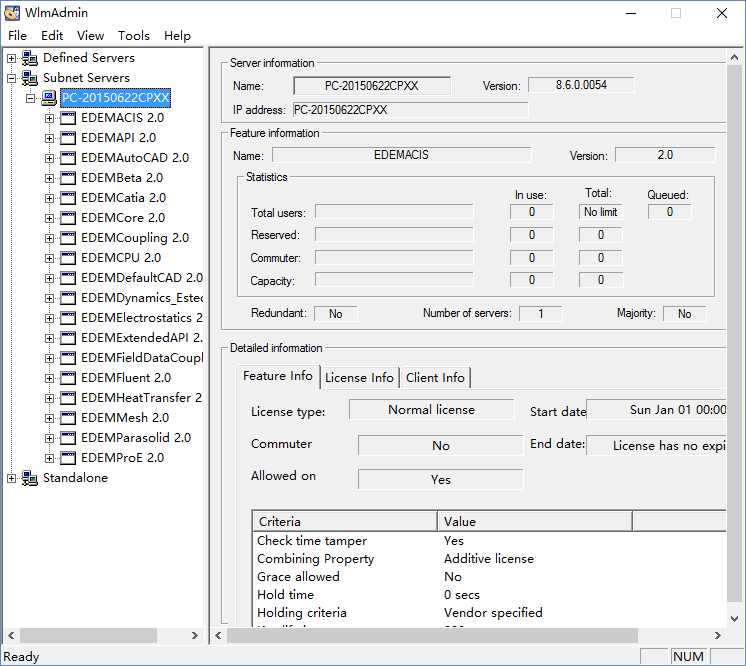Image resolution: width=746 pixels, height=666 pixels.
Task: Click the EDEMCore 2.0 feature icon
Action: click(68, 218)
